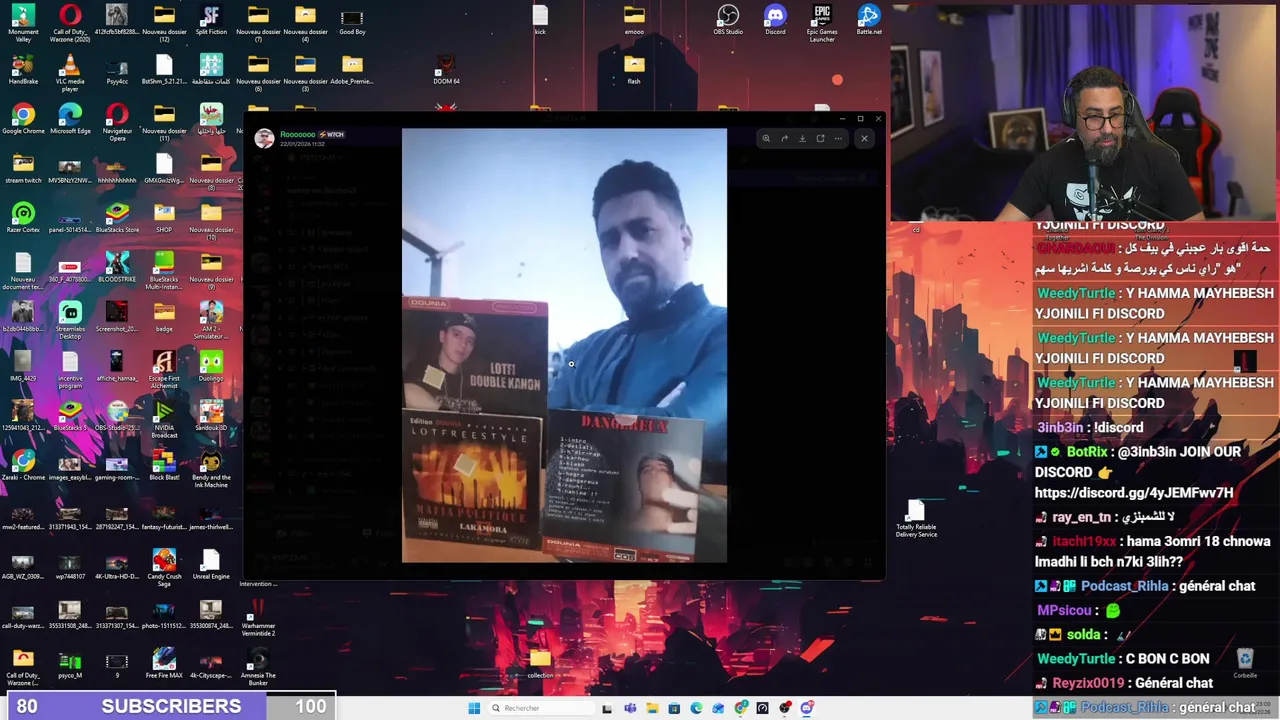This screenshot has height=720, width=1280.
Task: Open Warhammer Vermintide 2 shortcut
Action: point(258,617)
